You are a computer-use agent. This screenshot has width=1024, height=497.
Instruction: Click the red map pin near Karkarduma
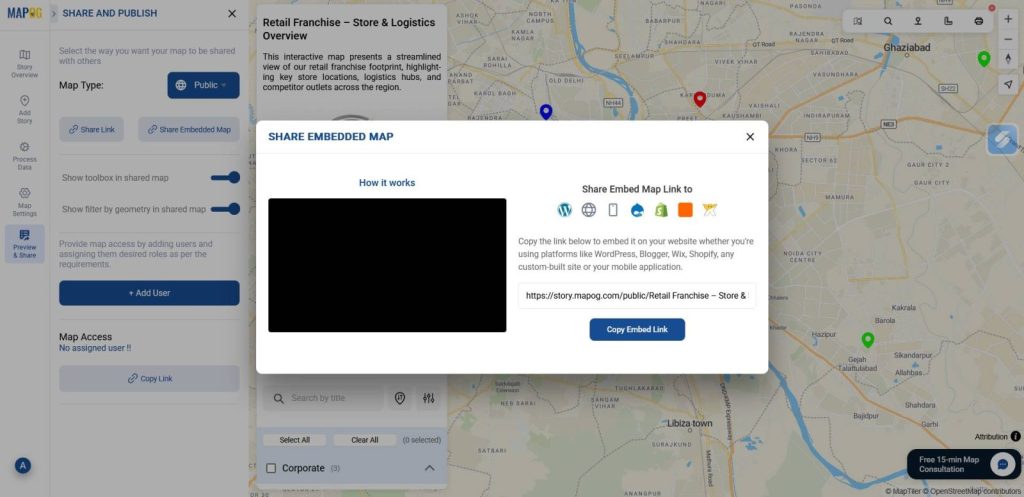point(699,99)
